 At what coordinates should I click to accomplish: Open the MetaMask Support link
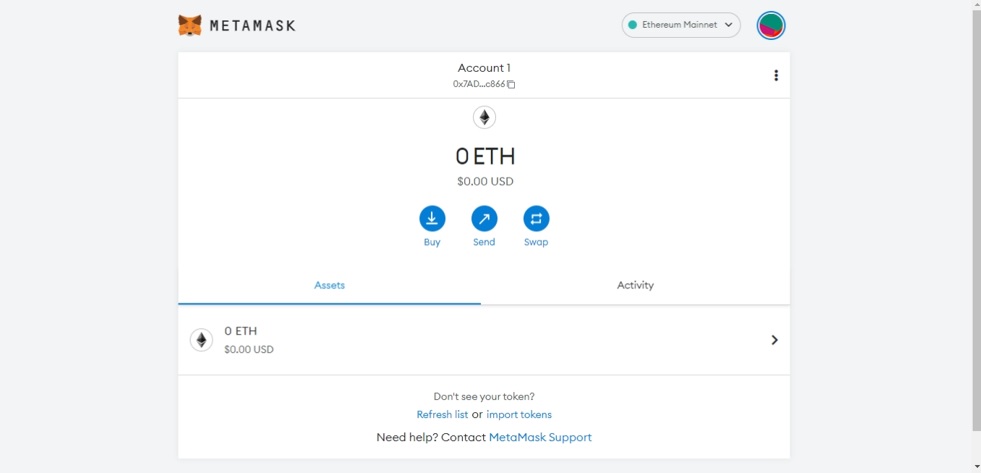(x=541, y=437)
